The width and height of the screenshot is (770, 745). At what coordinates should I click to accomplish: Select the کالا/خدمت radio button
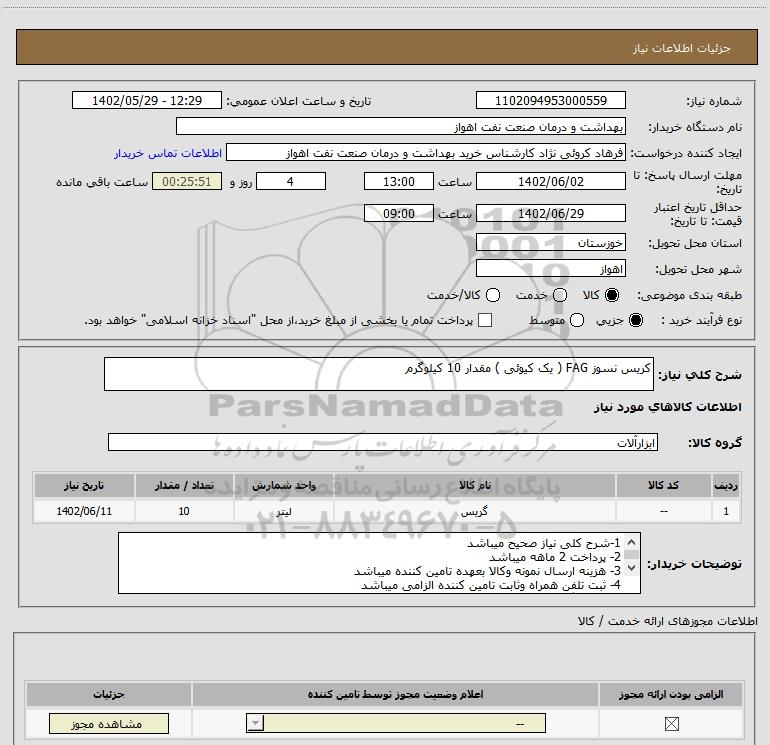493,295
